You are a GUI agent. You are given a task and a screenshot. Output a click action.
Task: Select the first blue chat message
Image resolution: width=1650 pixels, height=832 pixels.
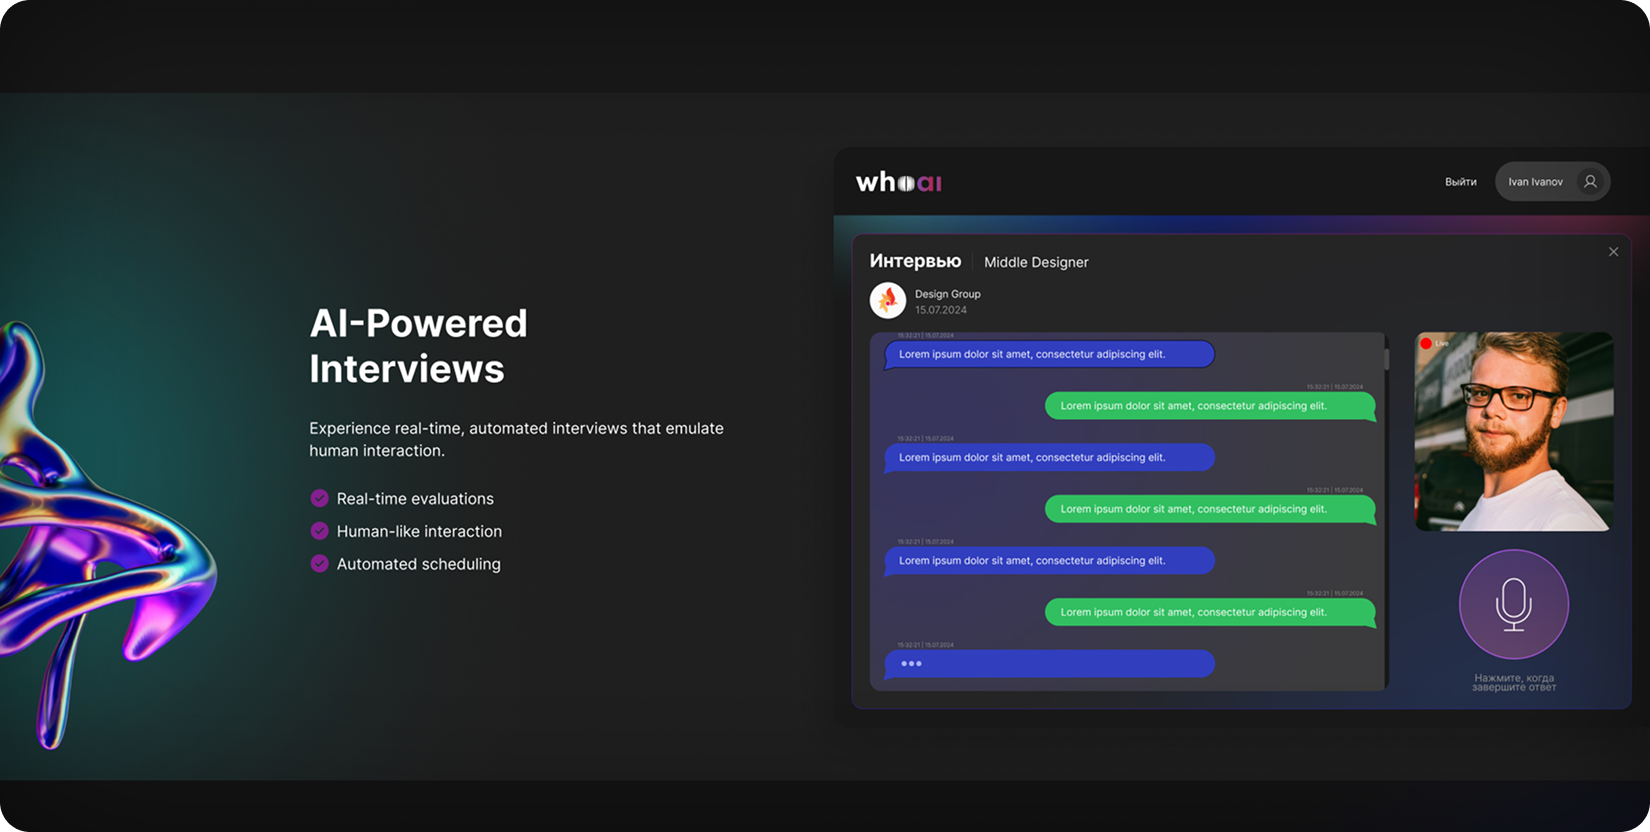[1049, 354]
